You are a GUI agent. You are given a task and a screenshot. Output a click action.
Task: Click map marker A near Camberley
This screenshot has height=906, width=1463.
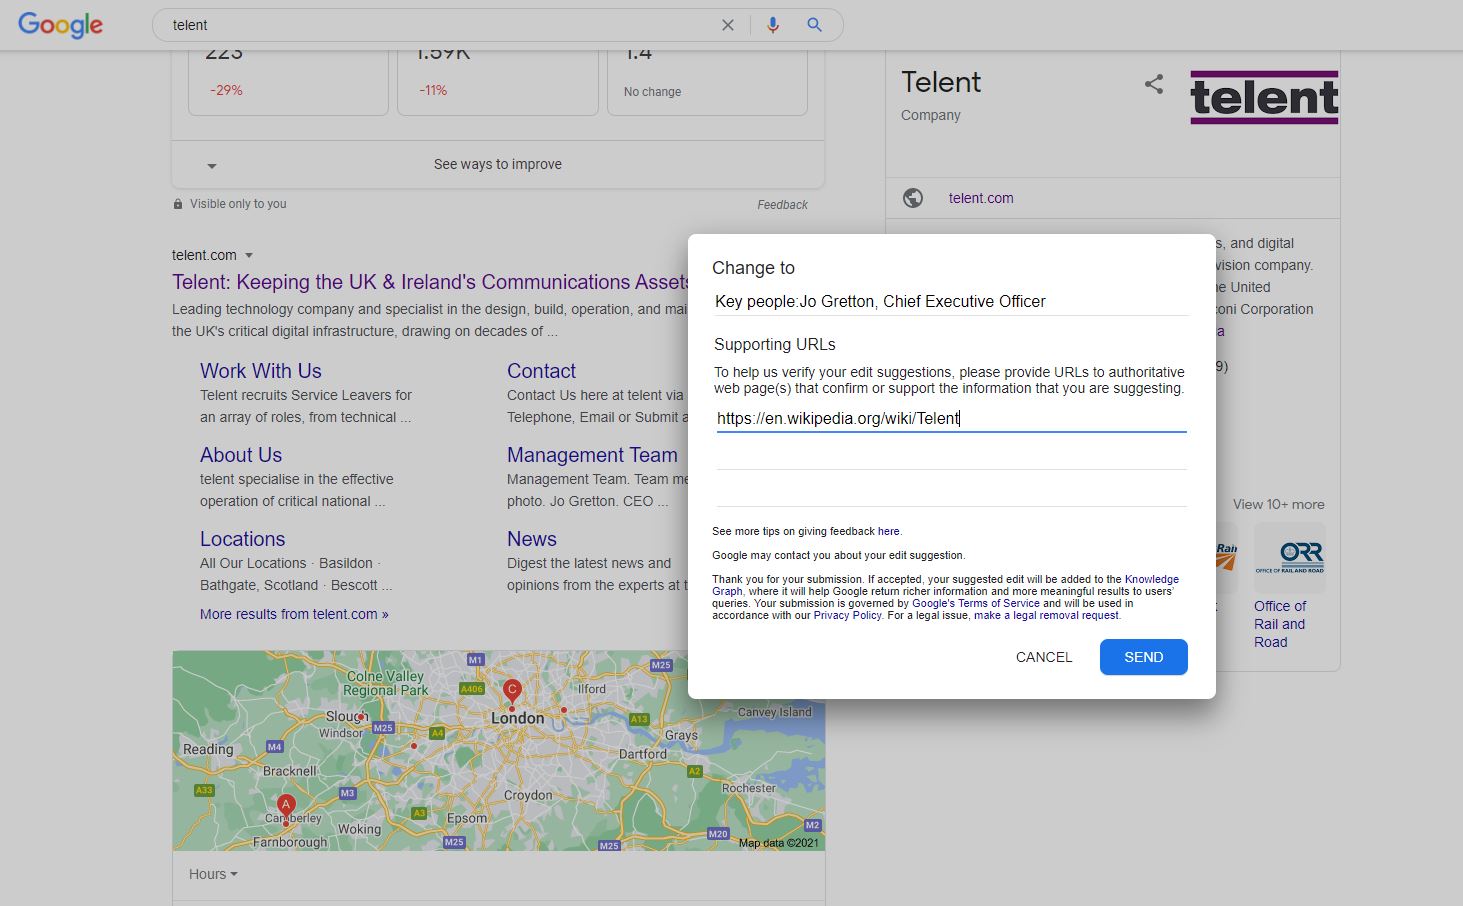pyautogui.click(x=286, y=805)
